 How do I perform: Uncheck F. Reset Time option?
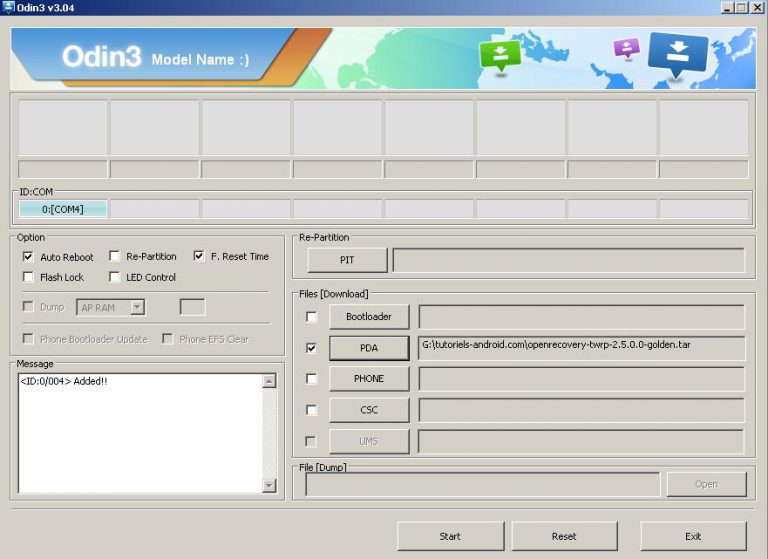199,256
